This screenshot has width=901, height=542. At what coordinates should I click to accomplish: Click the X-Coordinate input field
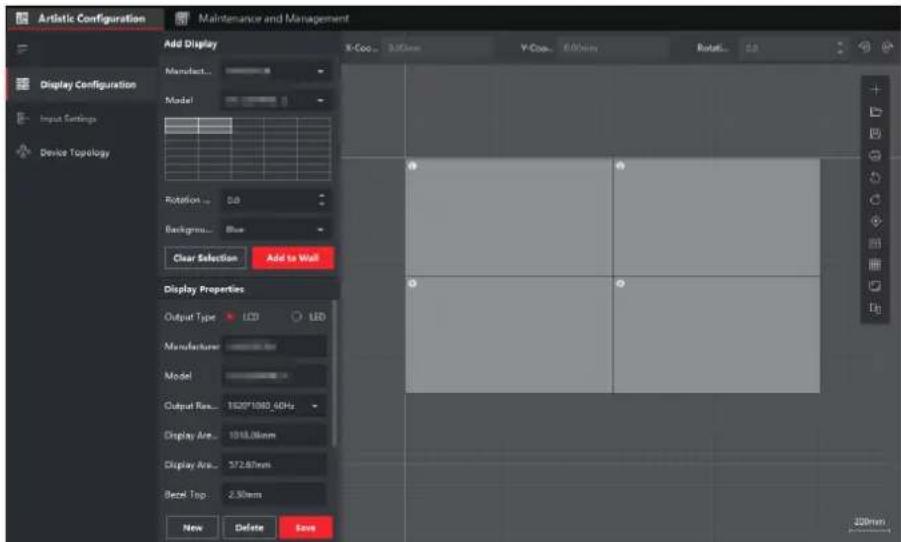point(438,48)
